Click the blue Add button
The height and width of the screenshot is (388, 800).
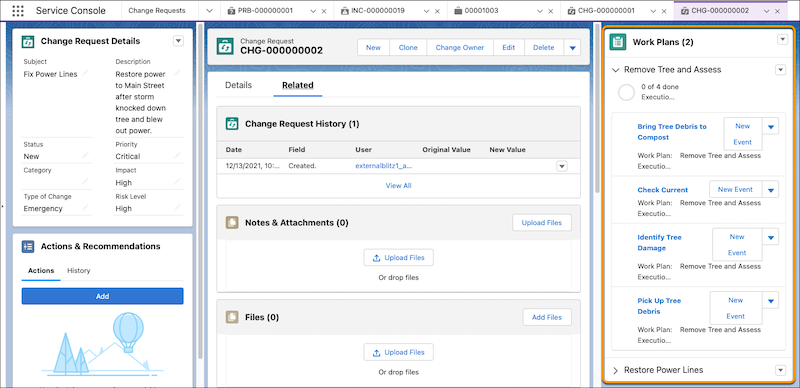click(x=103, y=296)
